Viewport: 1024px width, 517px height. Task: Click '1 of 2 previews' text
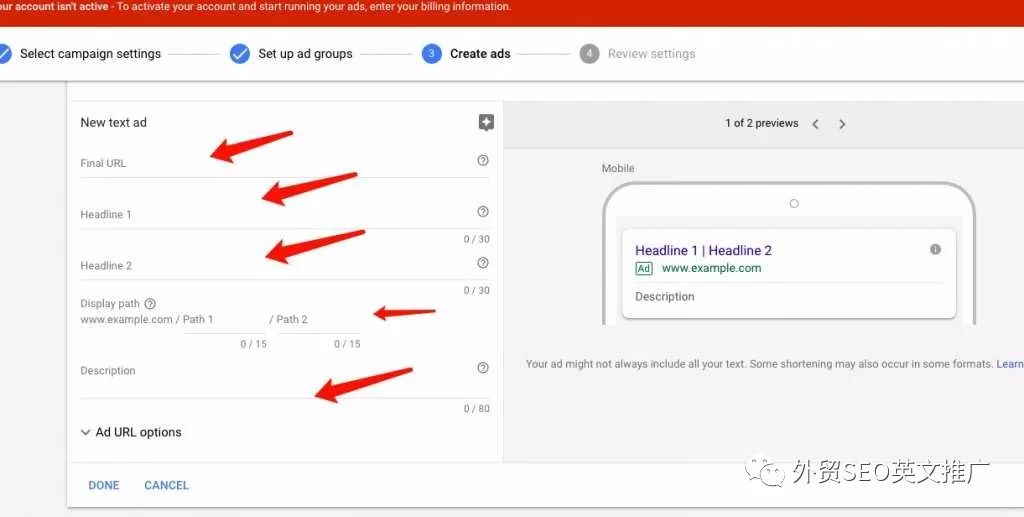tap(761, 123)
